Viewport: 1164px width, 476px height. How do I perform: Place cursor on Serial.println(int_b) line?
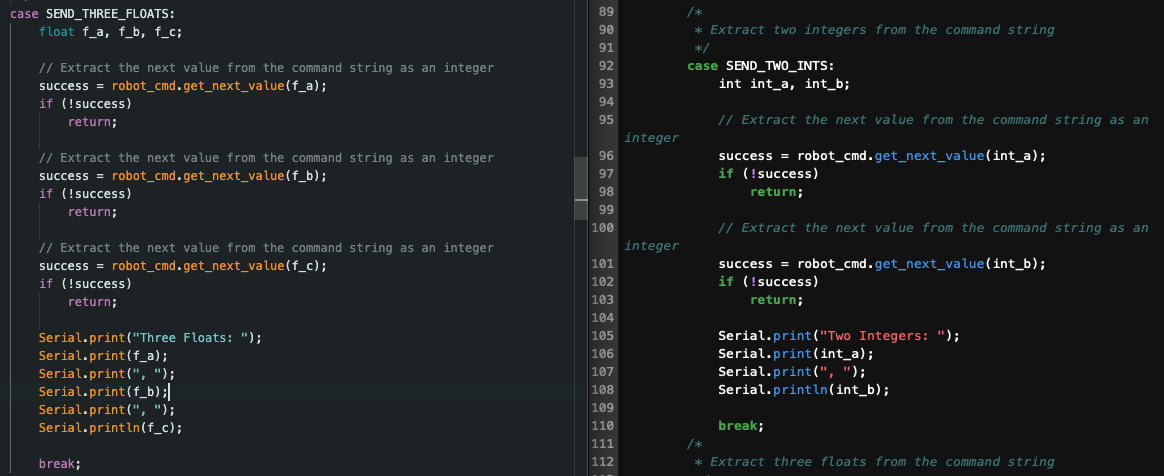point(803,390)
